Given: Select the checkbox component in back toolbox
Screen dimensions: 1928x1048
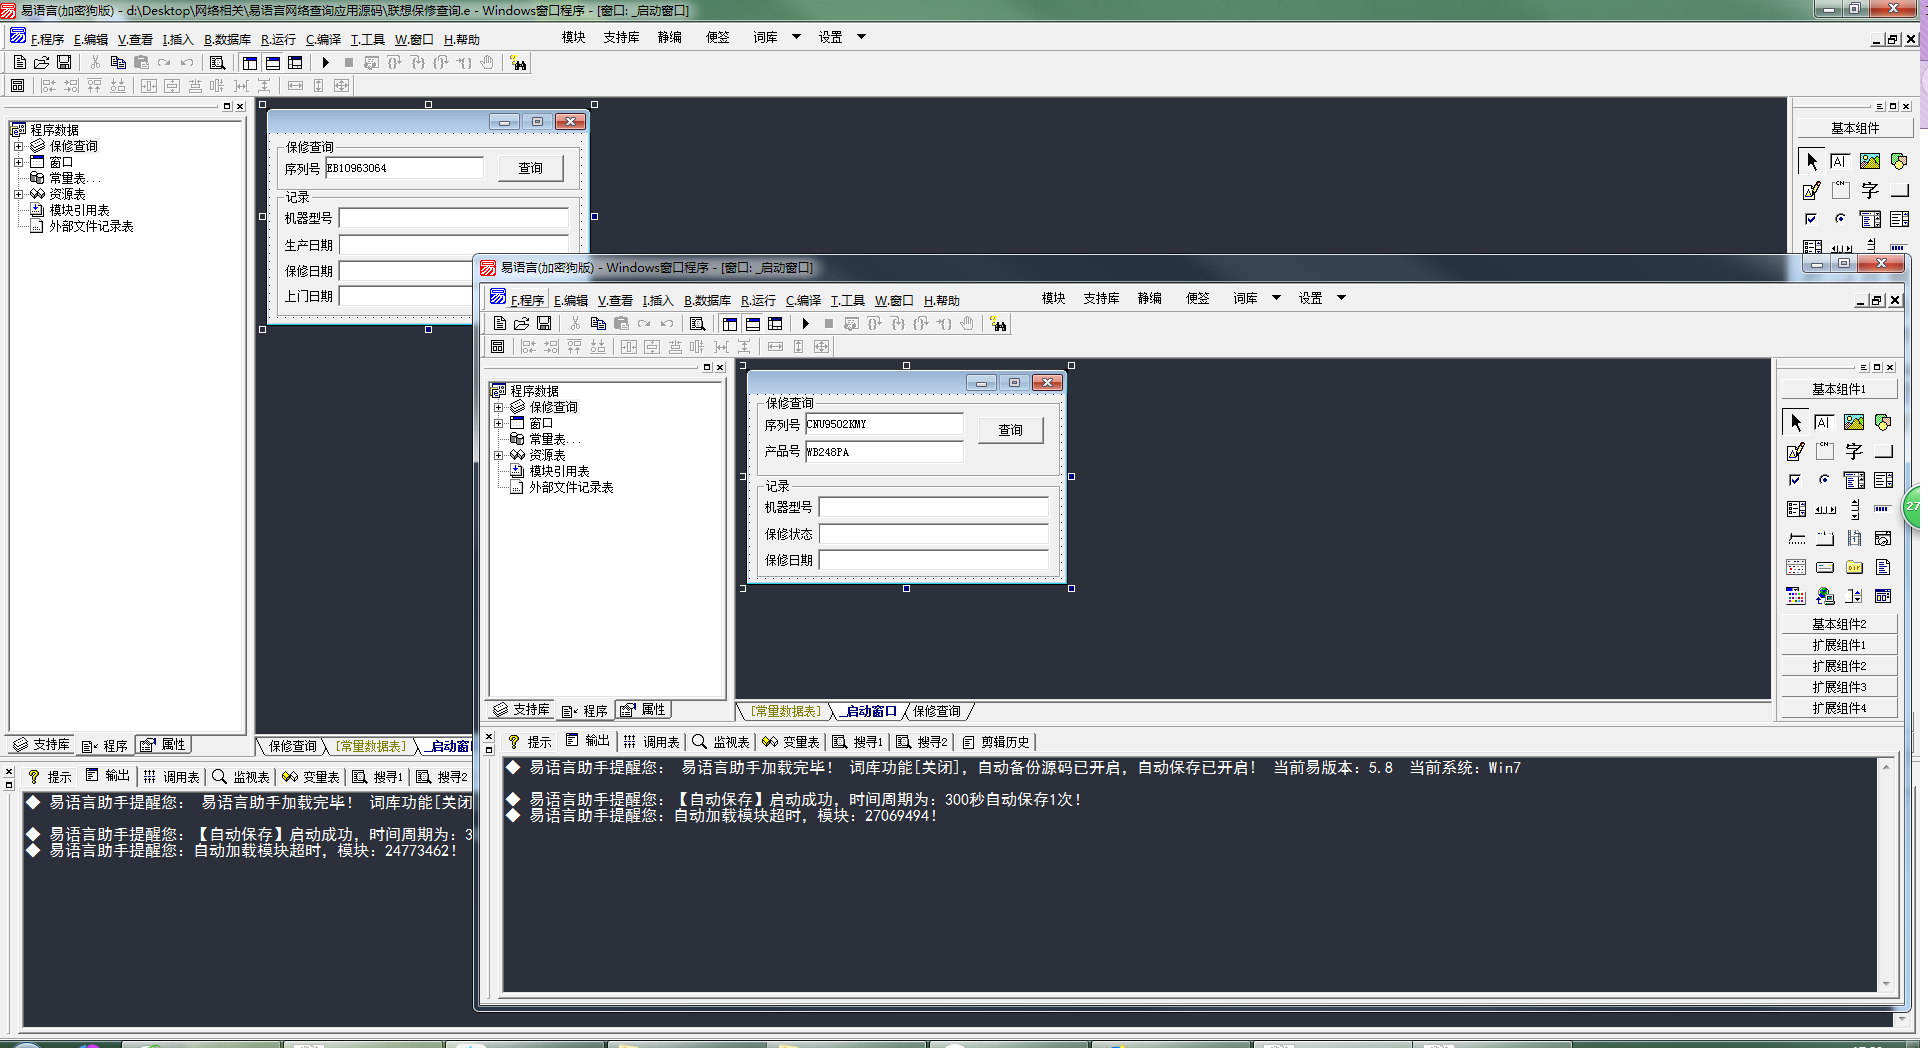Looking at the screenshot, I should click(x=1811, y=219).
